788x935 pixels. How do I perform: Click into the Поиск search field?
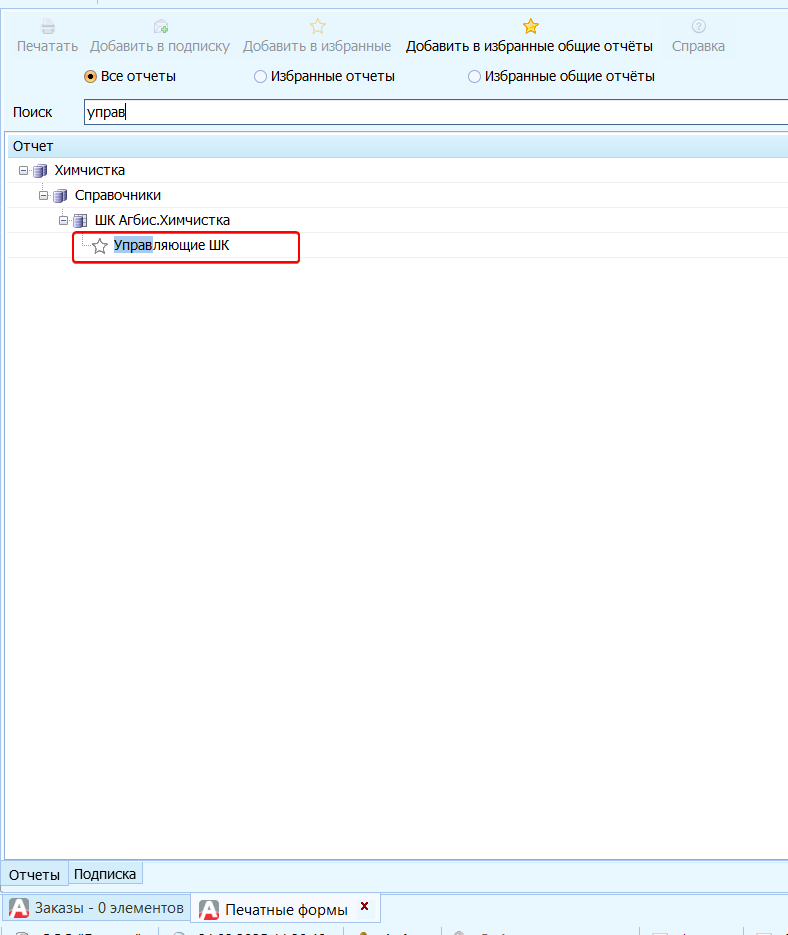430,112
